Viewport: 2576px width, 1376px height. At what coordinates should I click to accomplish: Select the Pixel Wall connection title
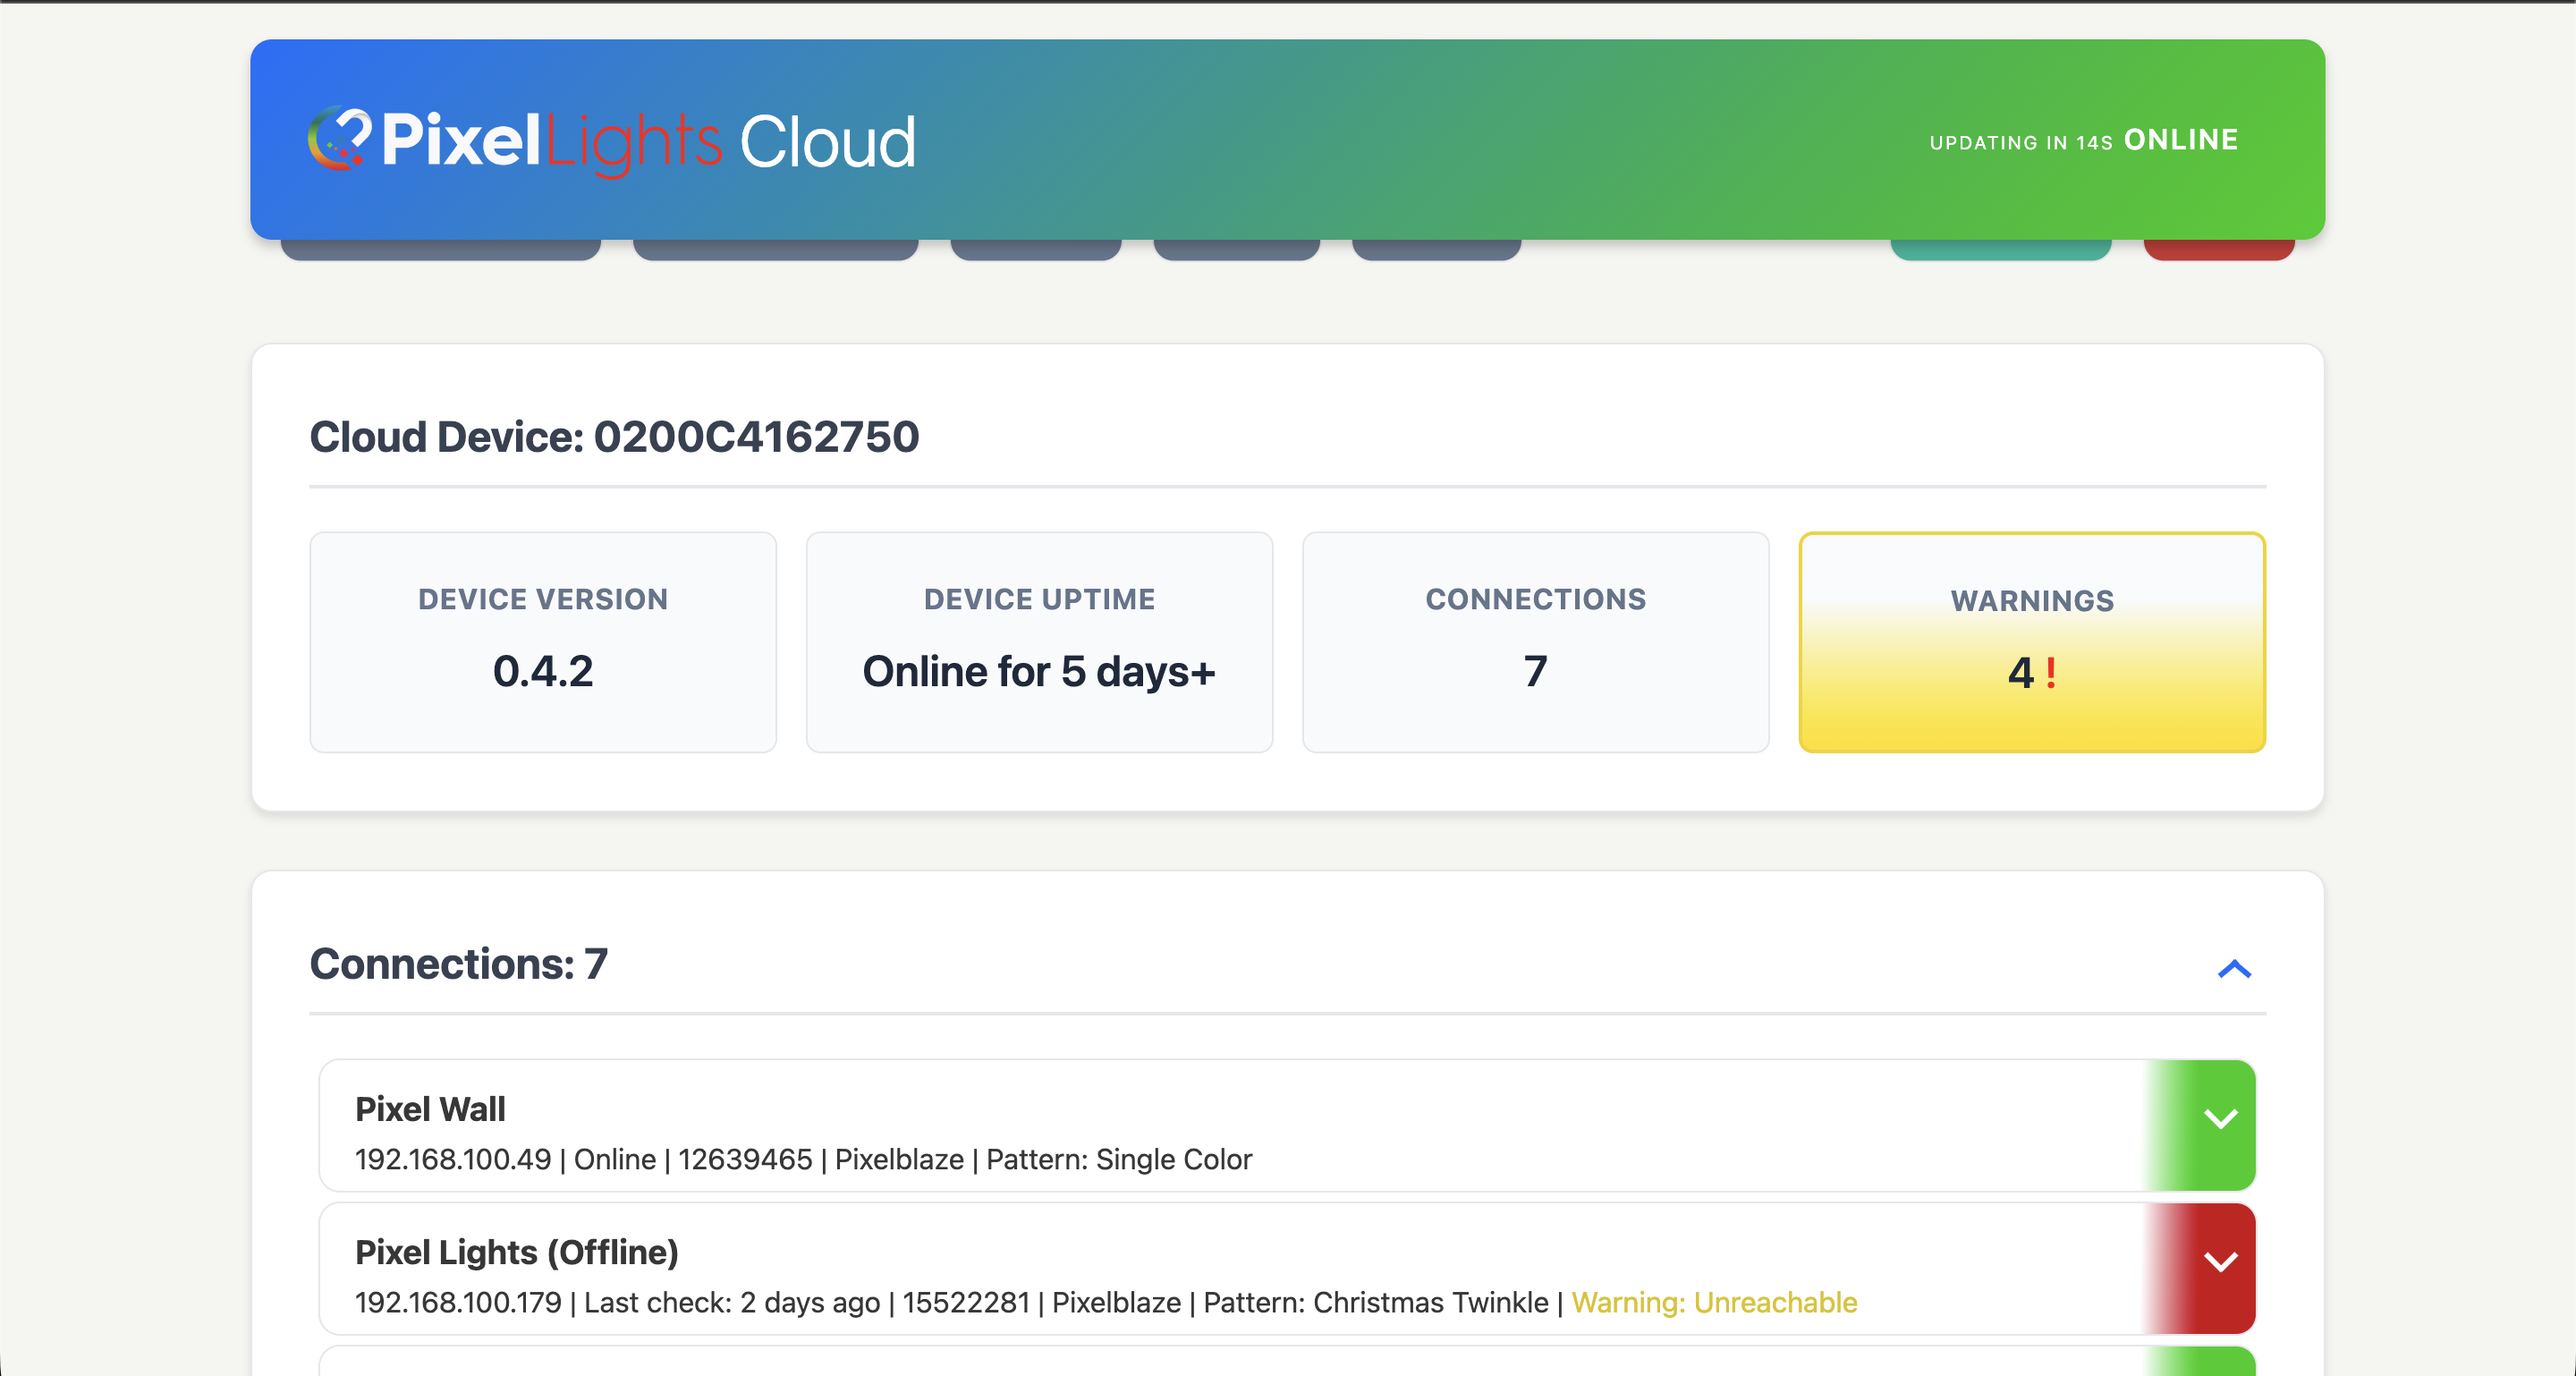point(430,1109)
